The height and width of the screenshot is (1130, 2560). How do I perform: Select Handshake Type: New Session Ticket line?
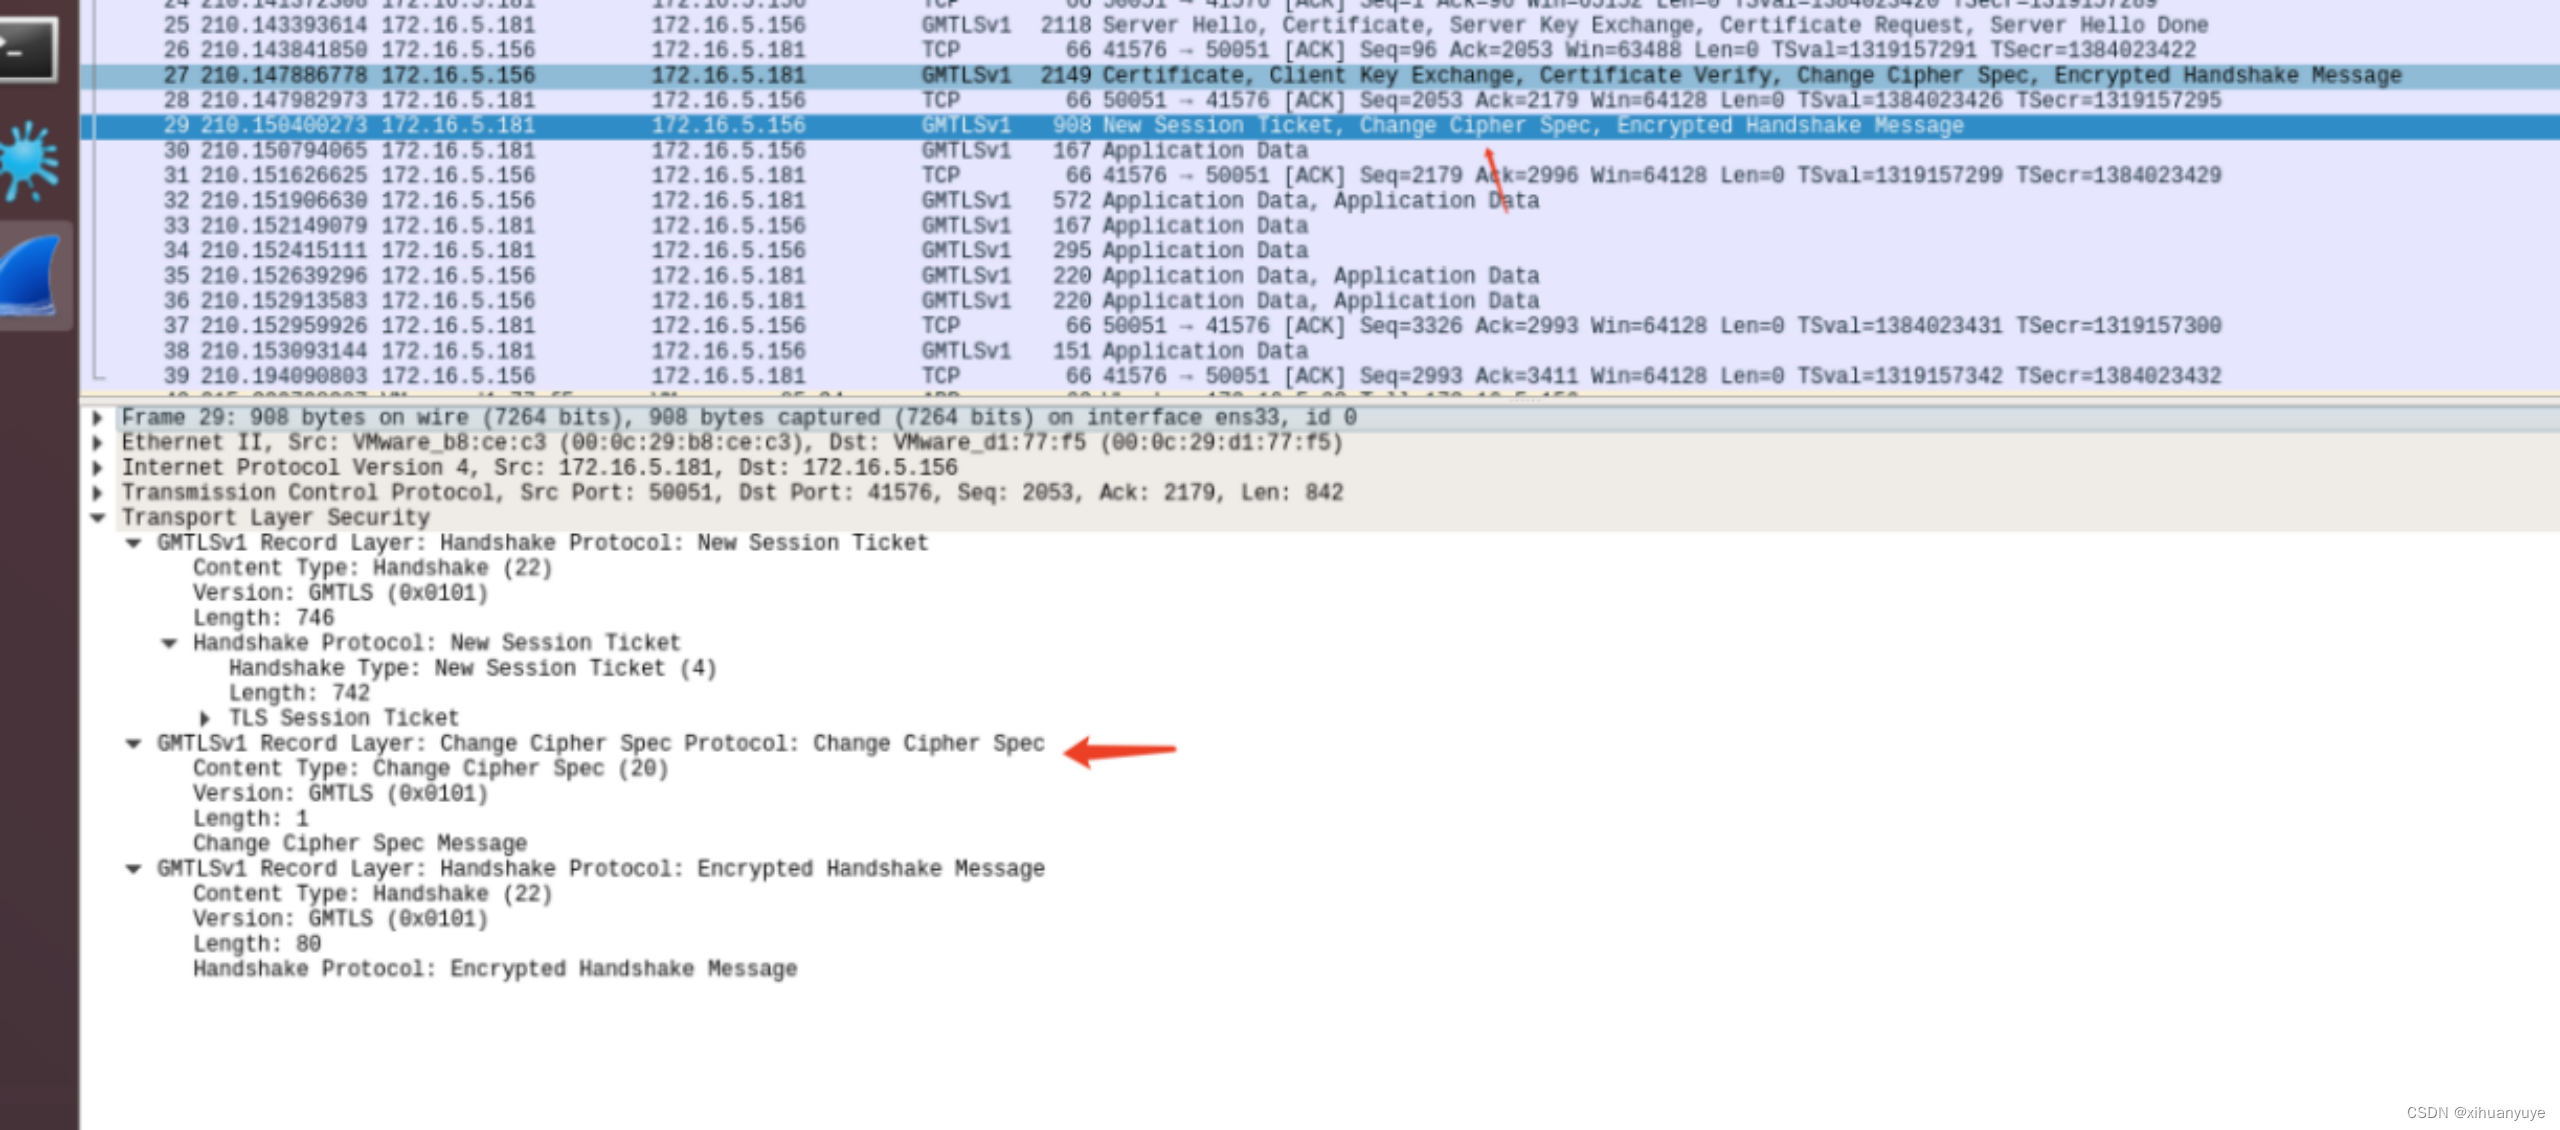pos(472,668)
